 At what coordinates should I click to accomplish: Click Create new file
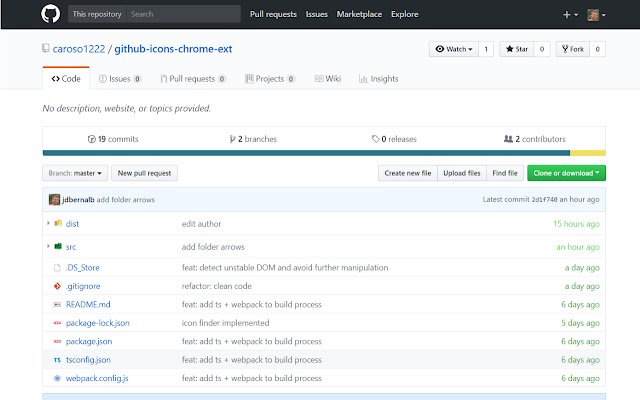click(408, 173)
